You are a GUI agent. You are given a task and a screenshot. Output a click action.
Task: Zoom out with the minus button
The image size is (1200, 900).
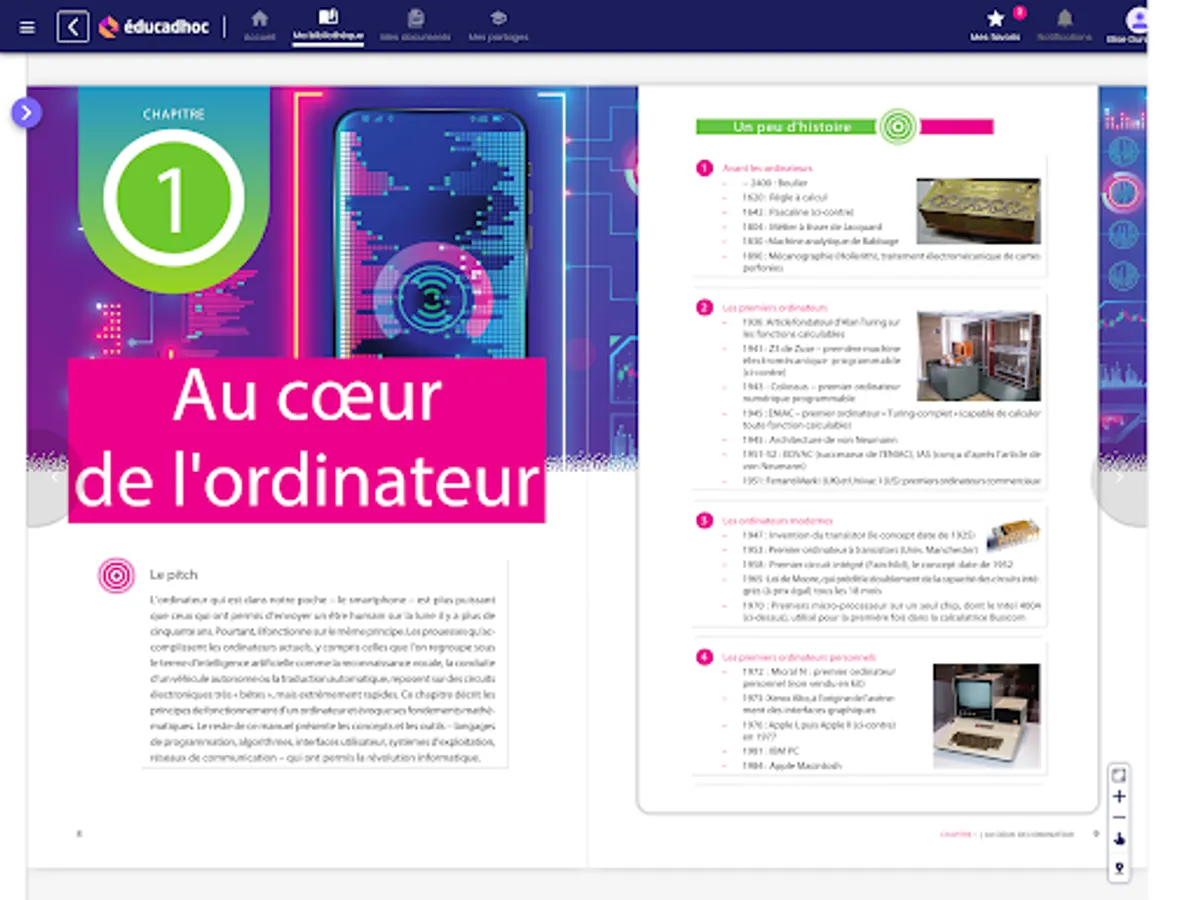pyautogui.click(x=1119, y=818)
